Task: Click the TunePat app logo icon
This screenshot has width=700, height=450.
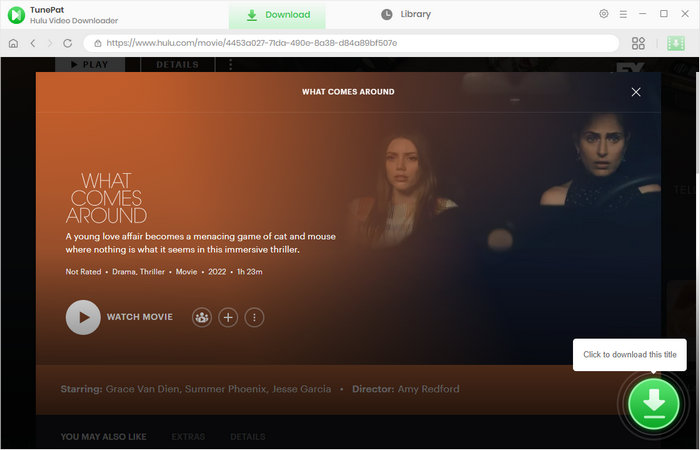Action: (17, 15)
